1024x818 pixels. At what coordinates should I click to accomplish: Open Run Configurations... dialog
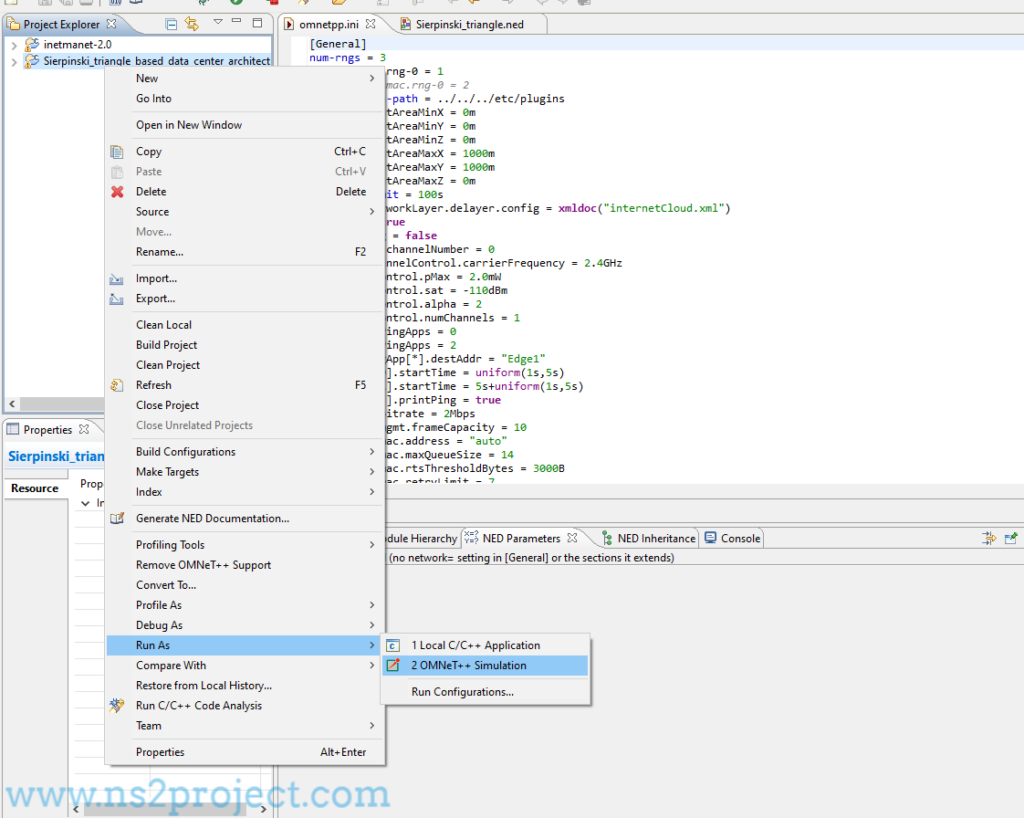point(485,692)
